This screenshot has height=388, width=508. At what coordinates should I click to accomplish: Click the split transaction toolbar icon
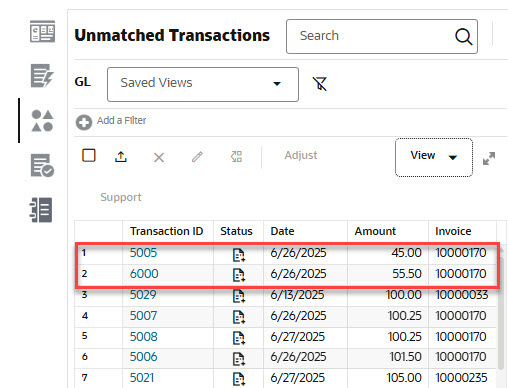pyautogui.click(x=236, y=156)
